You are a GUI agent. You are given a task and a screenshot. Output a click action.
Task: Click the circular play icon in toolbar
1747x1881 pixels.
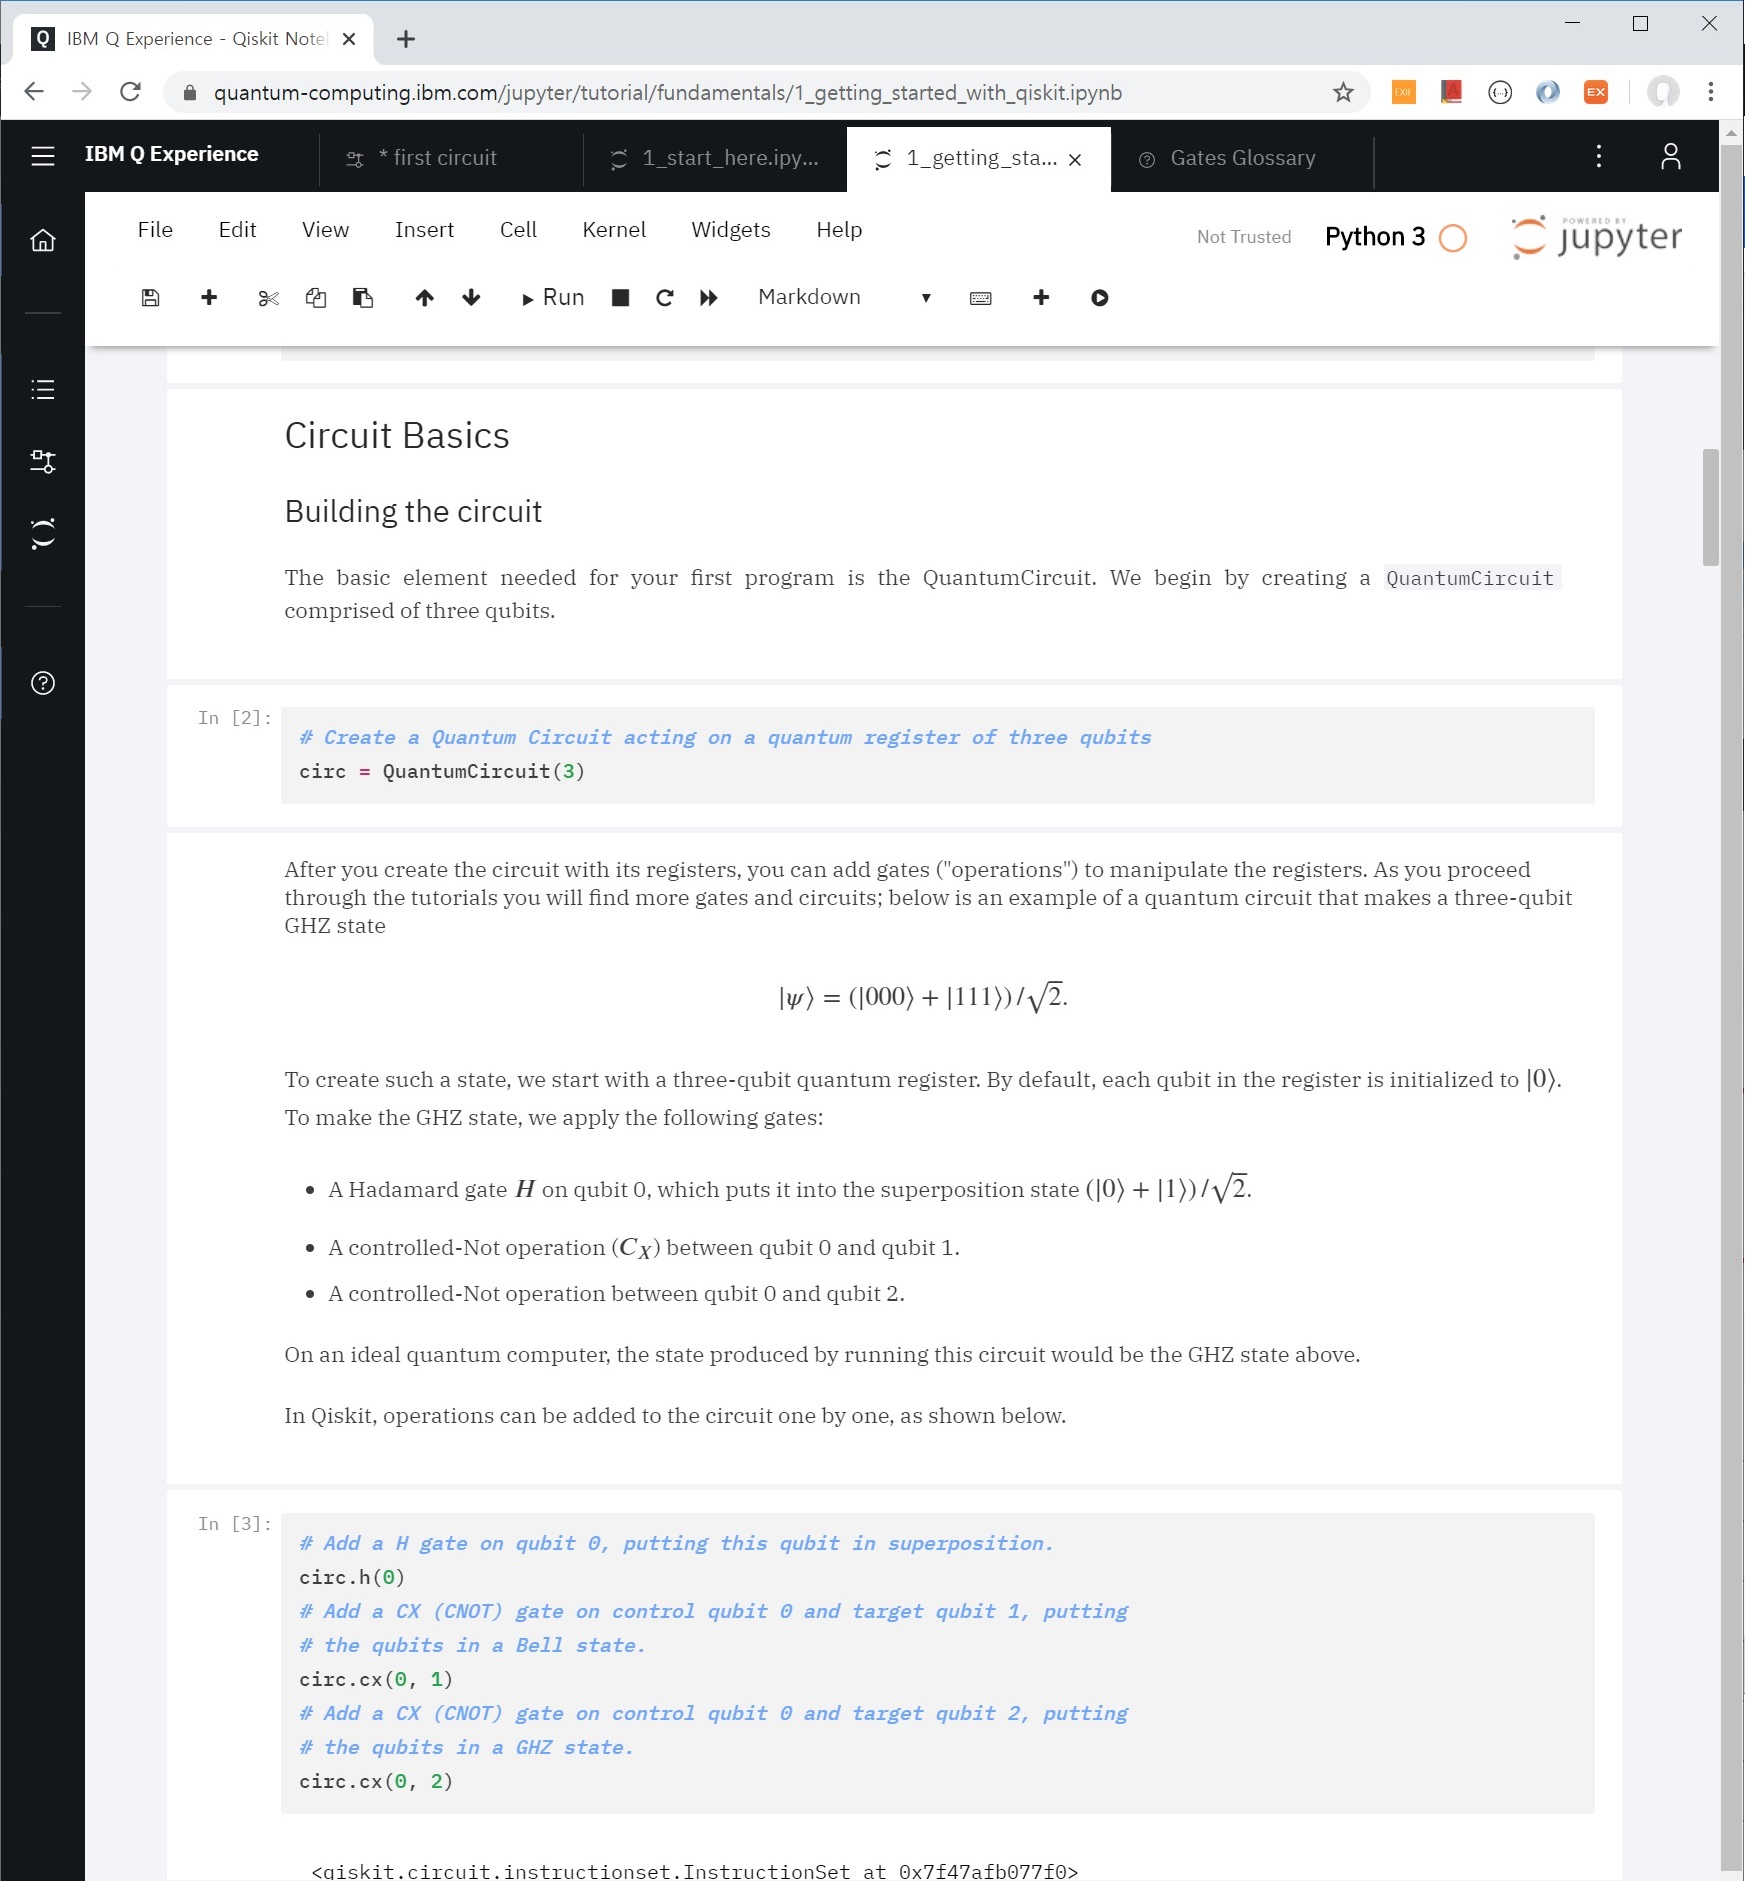click(1100, 298)
